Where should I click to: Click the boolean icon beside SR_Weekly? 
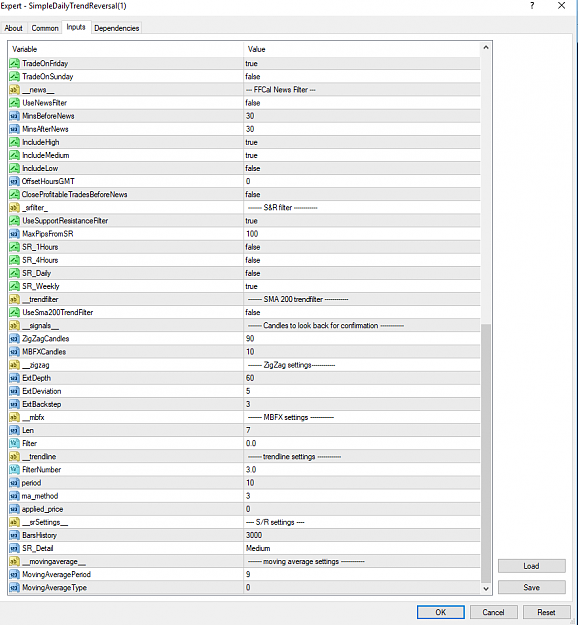14,286
